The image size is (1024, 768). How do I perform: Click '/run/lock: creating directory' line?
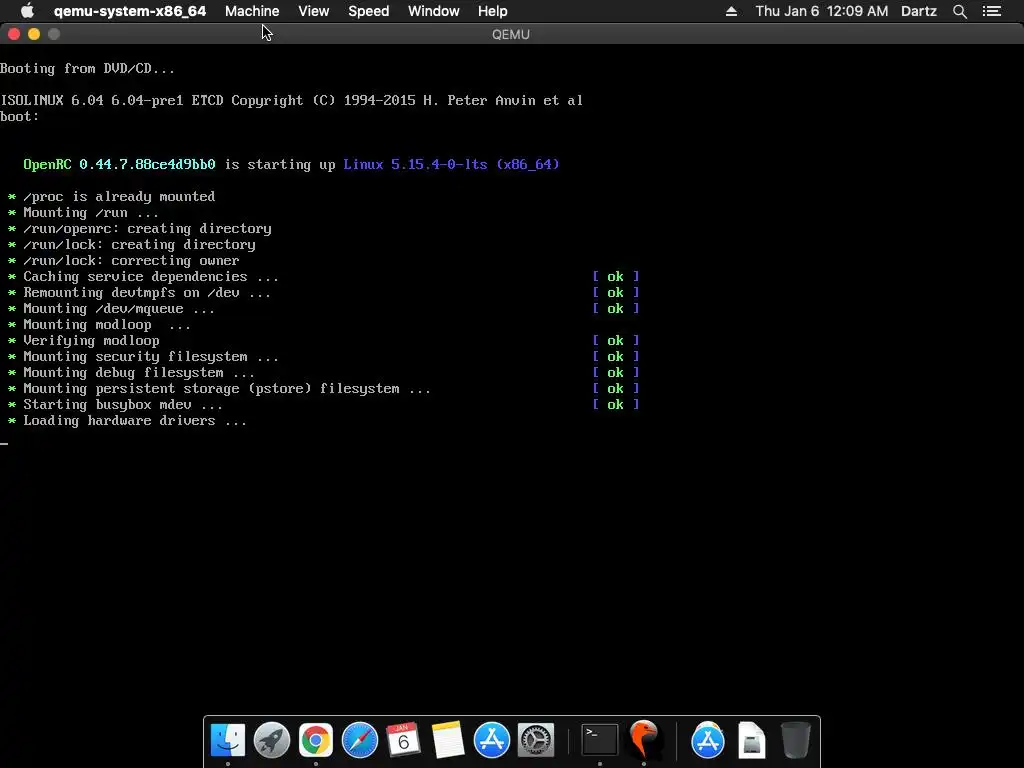(x=139, y=244)
